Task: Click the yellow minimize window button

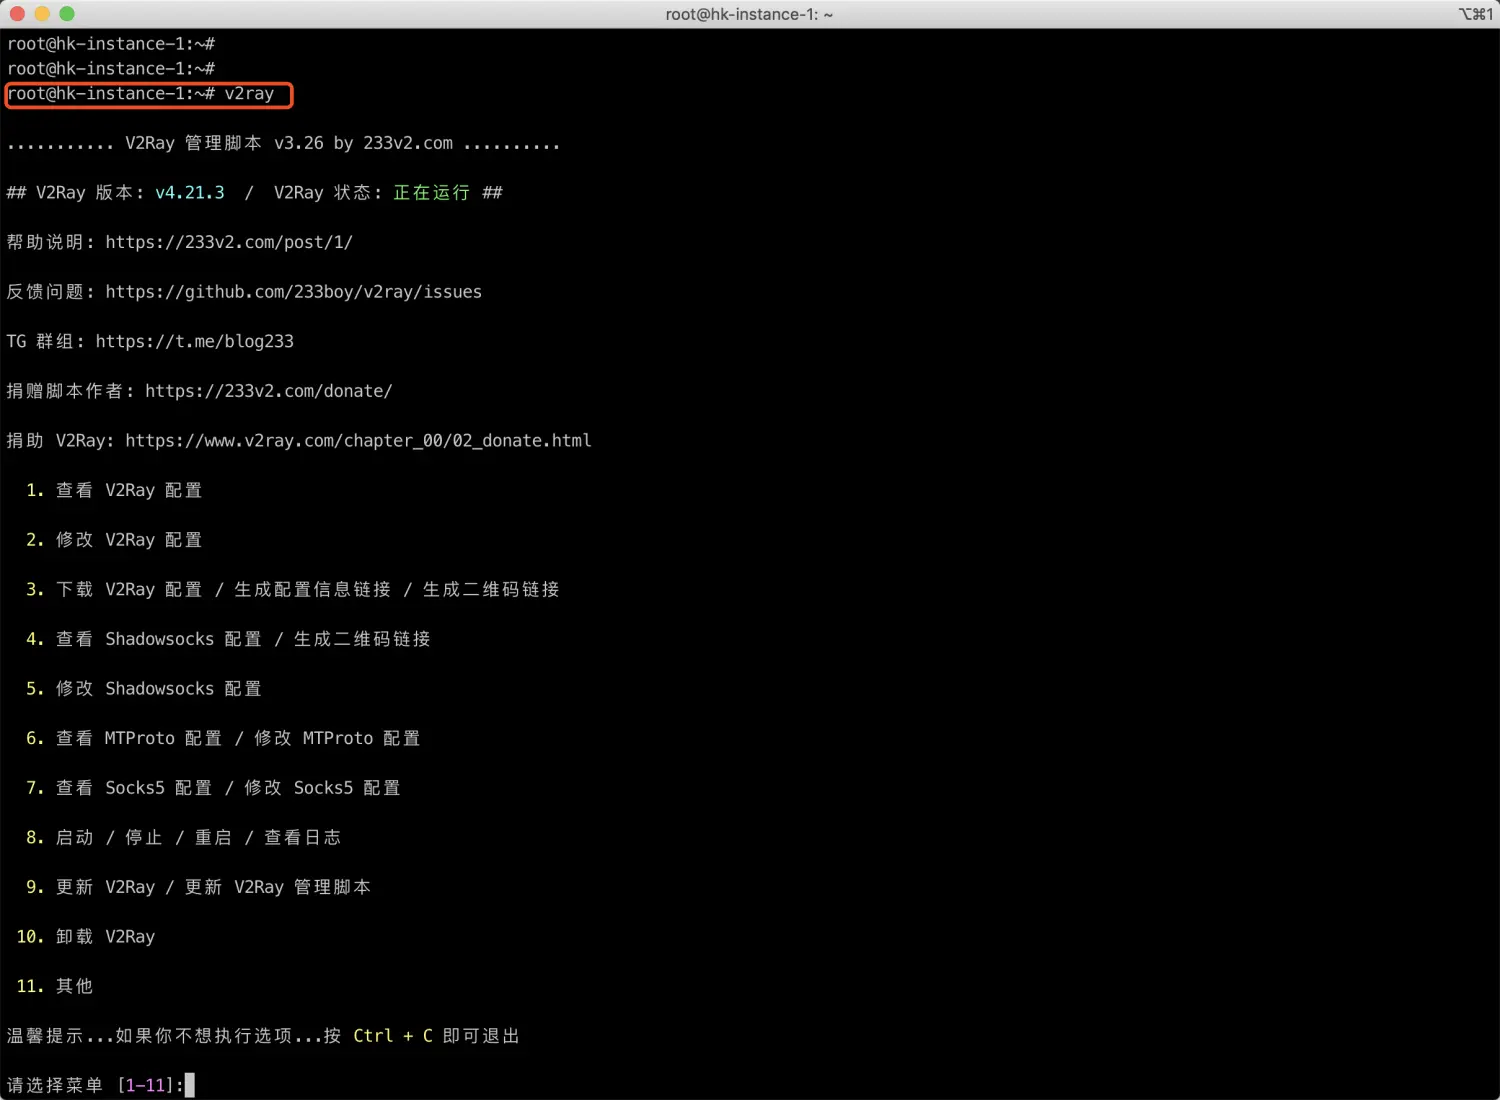Action: [42, 14]
